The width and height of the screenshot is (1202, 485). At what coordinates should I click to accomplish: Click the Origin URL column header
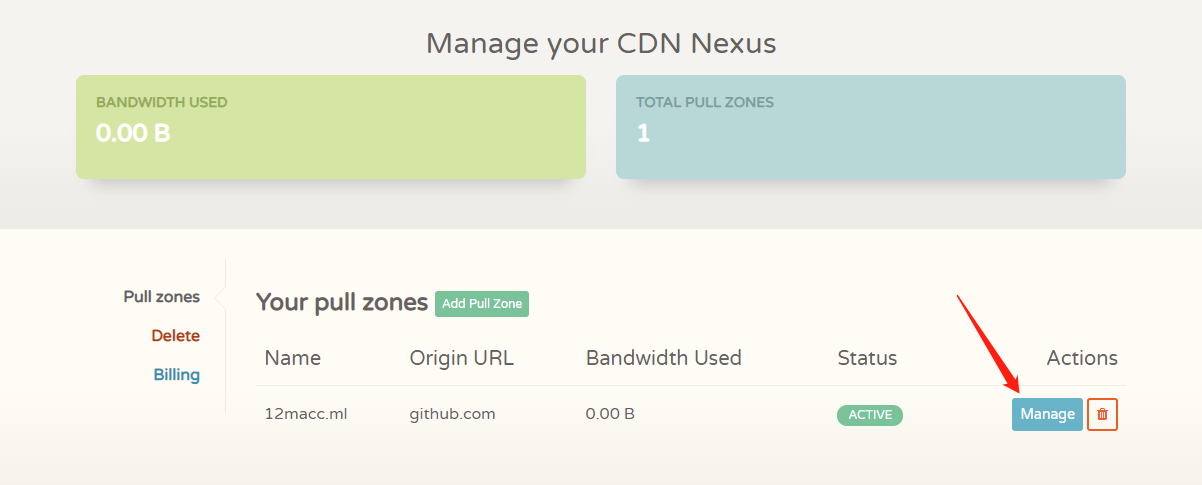tap(461, 358)
